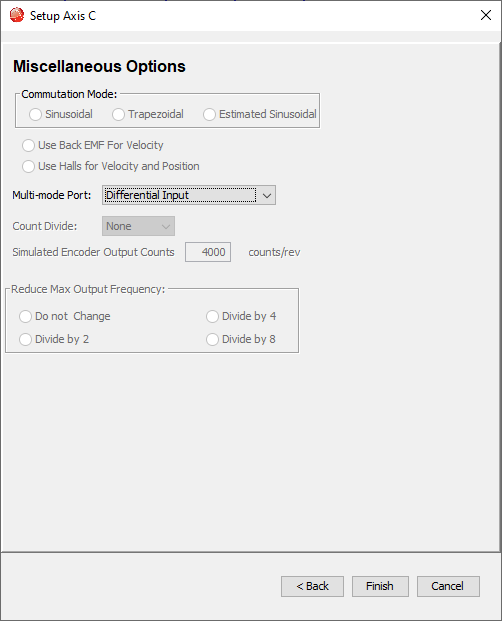Click the Miscellaneous Options heading
The width and height of the screenshot is (502, 621).
tap(99, 66)
